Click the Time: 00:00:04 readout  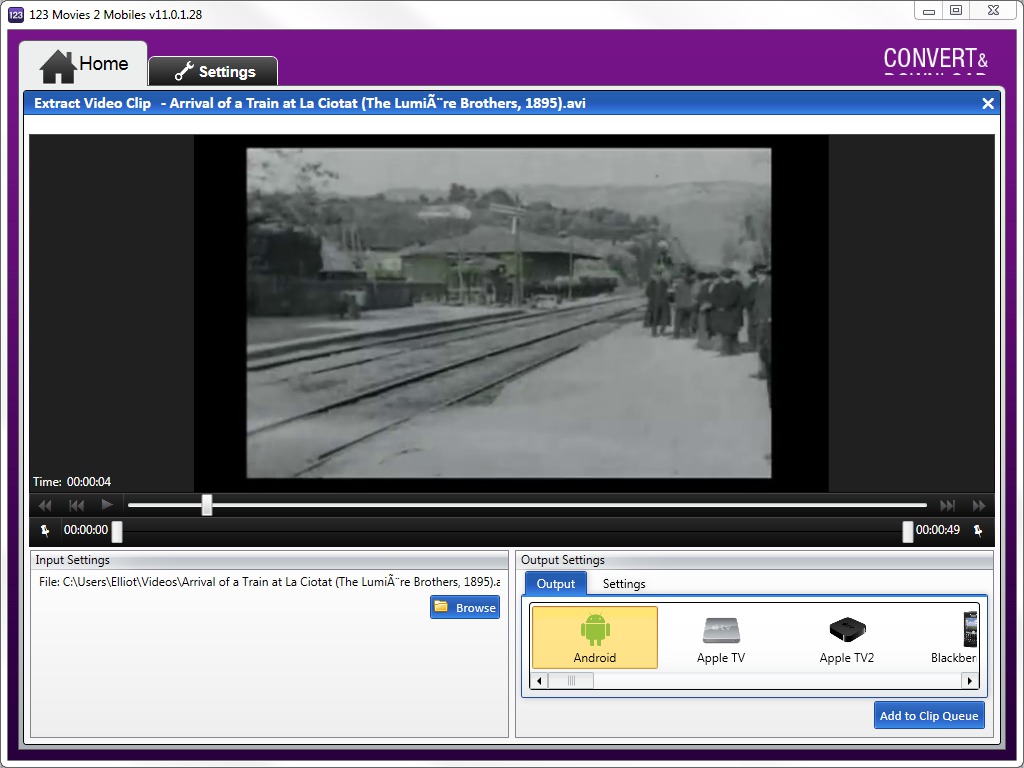pyautogui.click(x=72, y=482)
